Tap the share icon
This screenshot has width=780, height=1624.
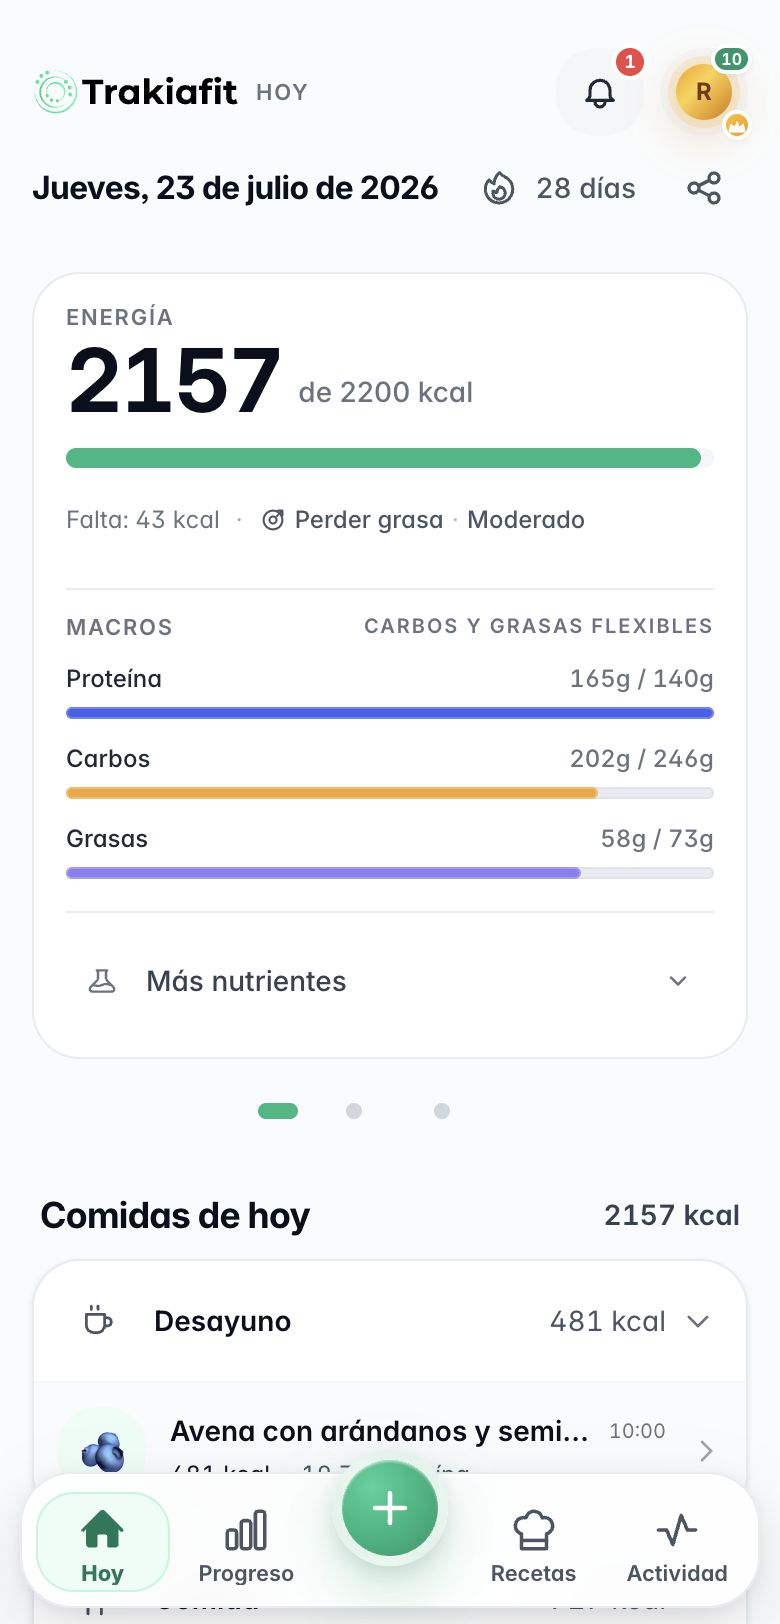point(704,188)
